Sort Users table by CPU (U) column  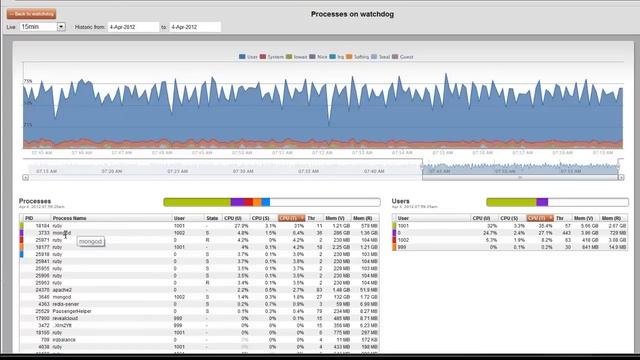point(484,218)
